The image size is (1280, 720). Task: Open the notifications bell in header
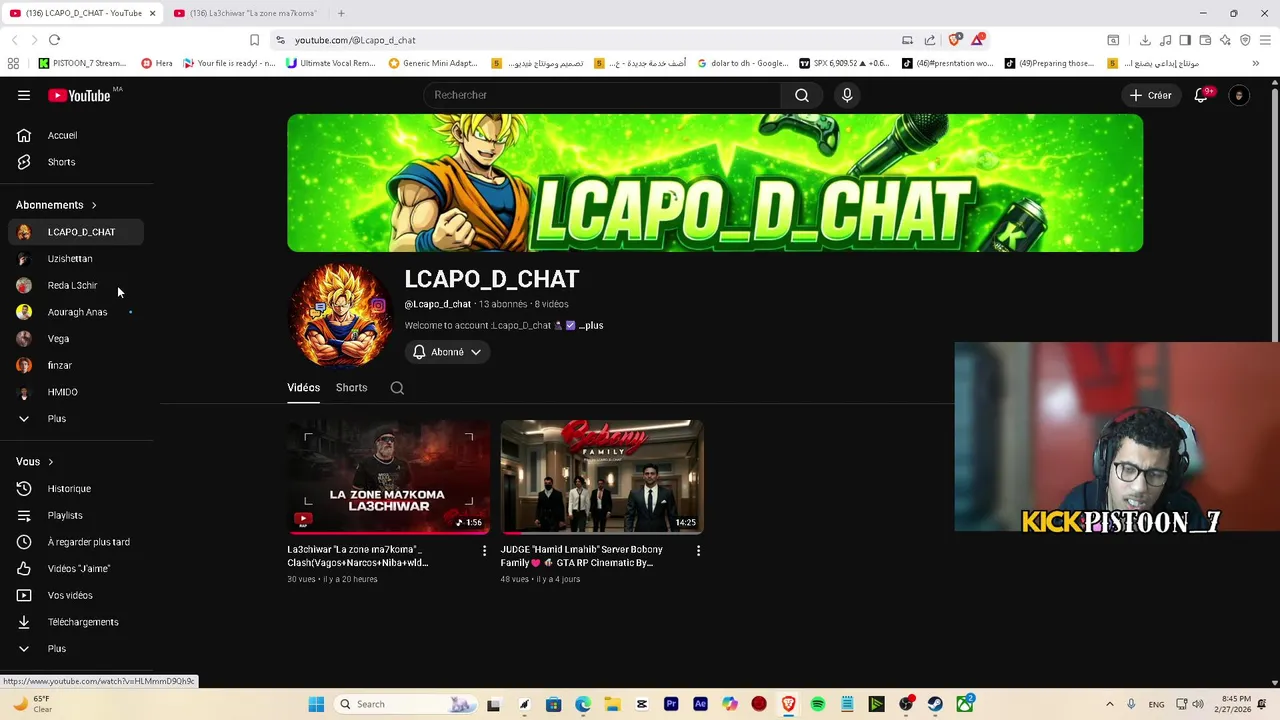pos(1202,95)
